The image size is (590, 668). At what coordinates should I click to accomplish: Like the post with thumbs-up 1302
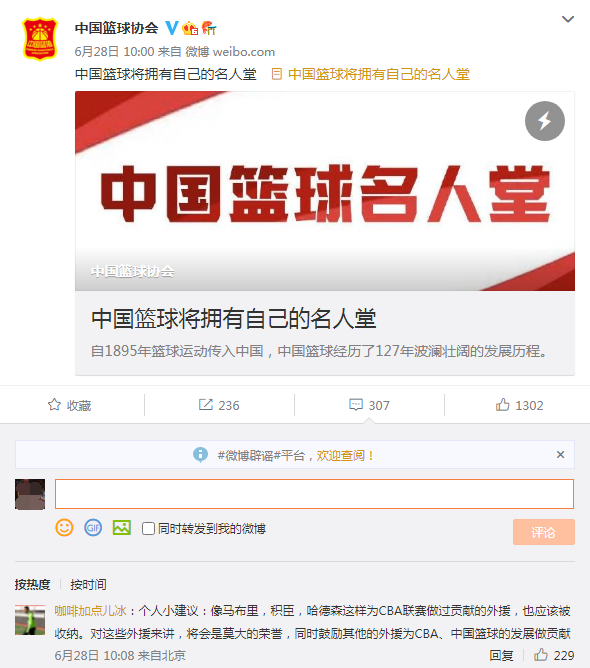click(519, 405)
